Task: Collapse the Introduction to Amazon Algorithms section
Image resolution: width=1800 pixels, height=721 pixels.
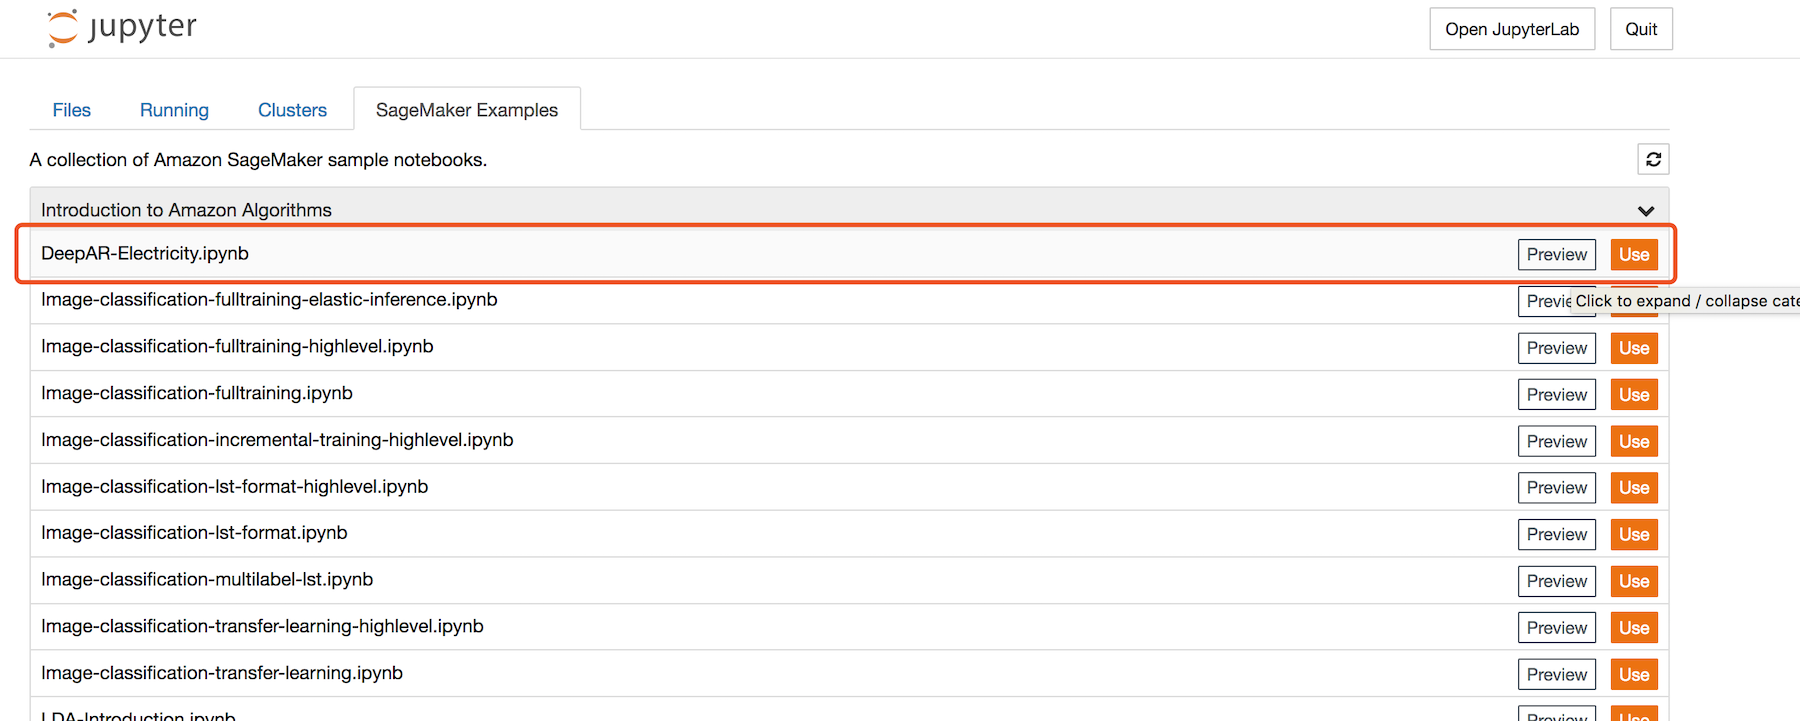Action: 1645,210
